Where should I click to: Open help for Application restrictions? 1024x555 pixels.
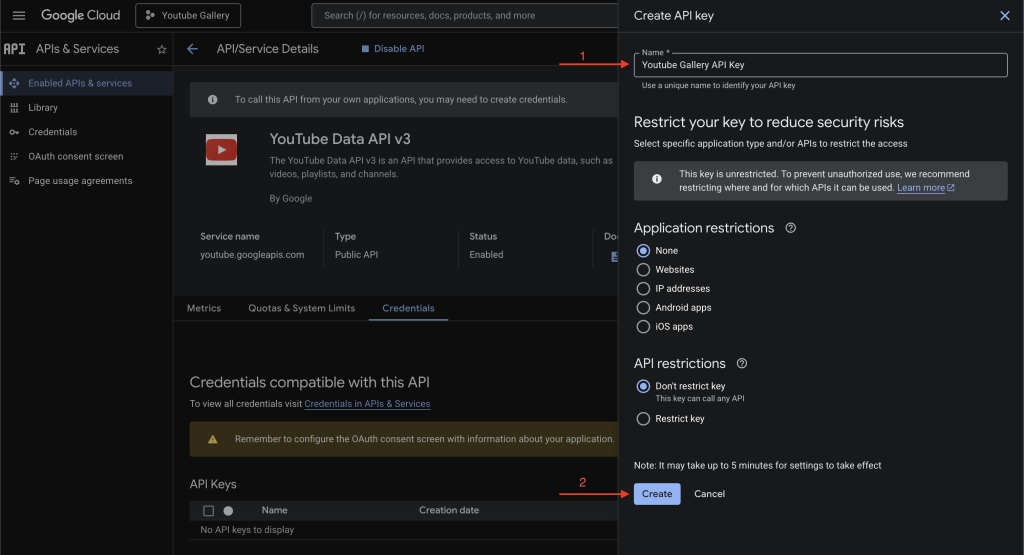click(791, 228)
